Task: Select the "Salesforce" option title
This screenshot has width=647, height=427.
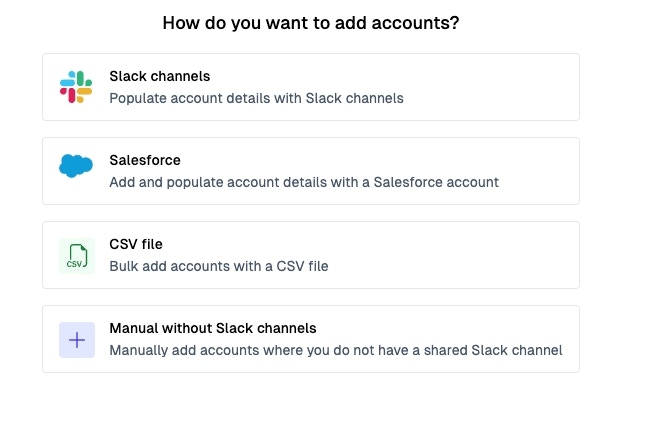Action: pos(144,160)
